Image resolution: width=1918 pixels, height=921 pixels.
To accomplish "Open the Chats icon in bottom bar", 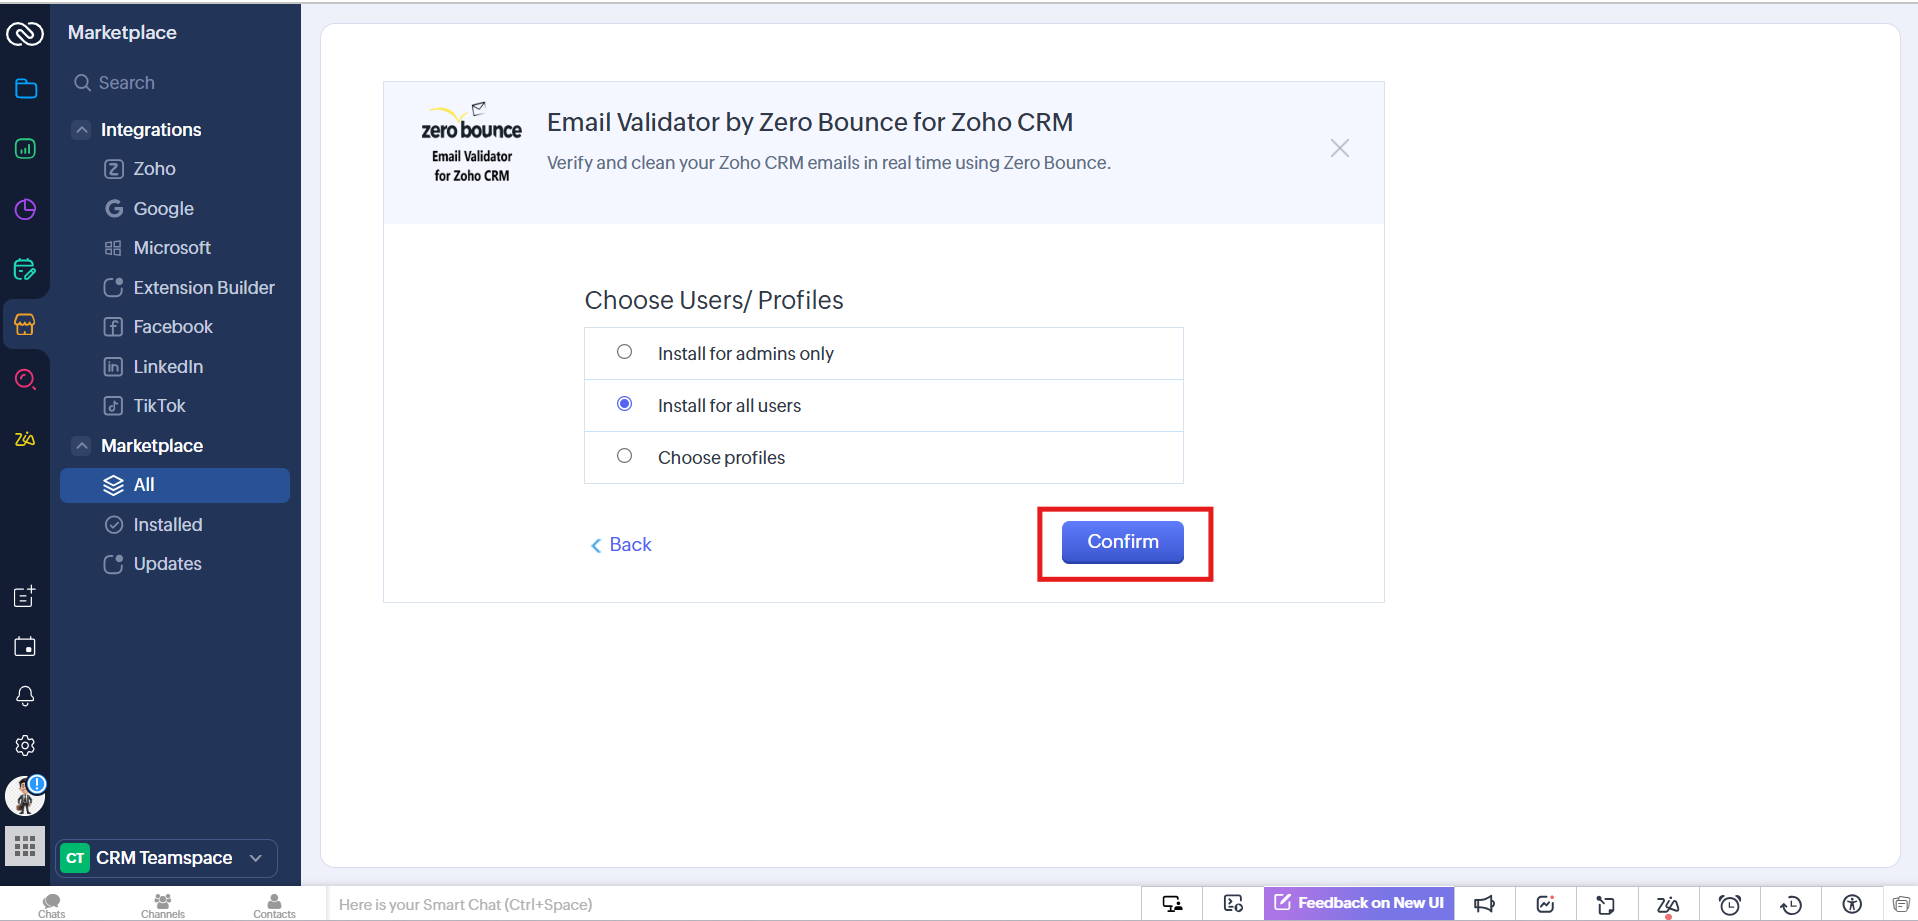I will pos(52,904).
